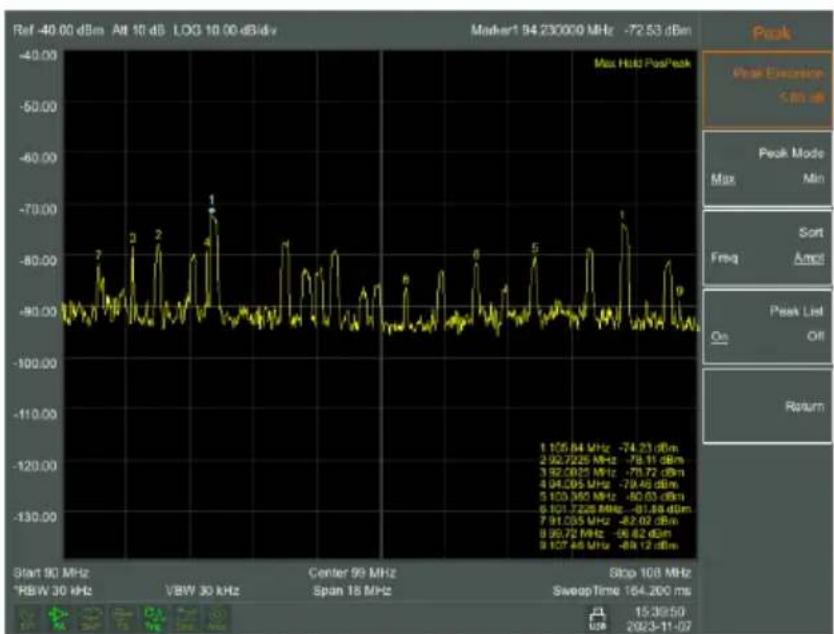Click the 2023-11-07 date readout
Image resolution: width=834 pixels, height=634 pixels.
(660, 625)
